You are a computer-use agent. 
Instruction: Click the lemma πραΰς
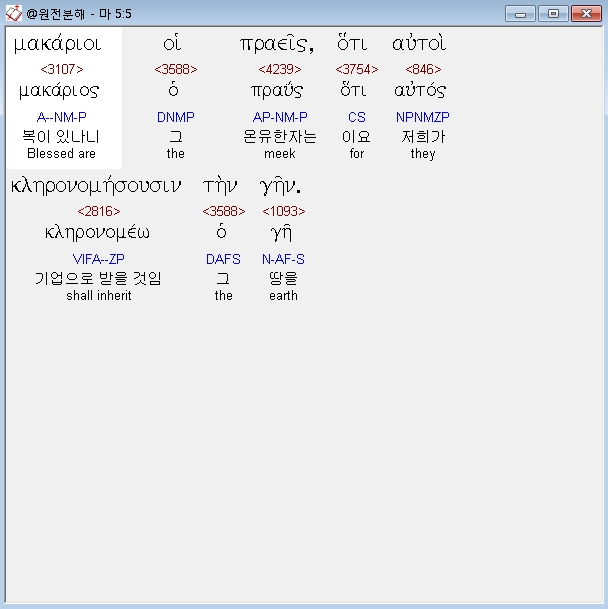[277, 91]
